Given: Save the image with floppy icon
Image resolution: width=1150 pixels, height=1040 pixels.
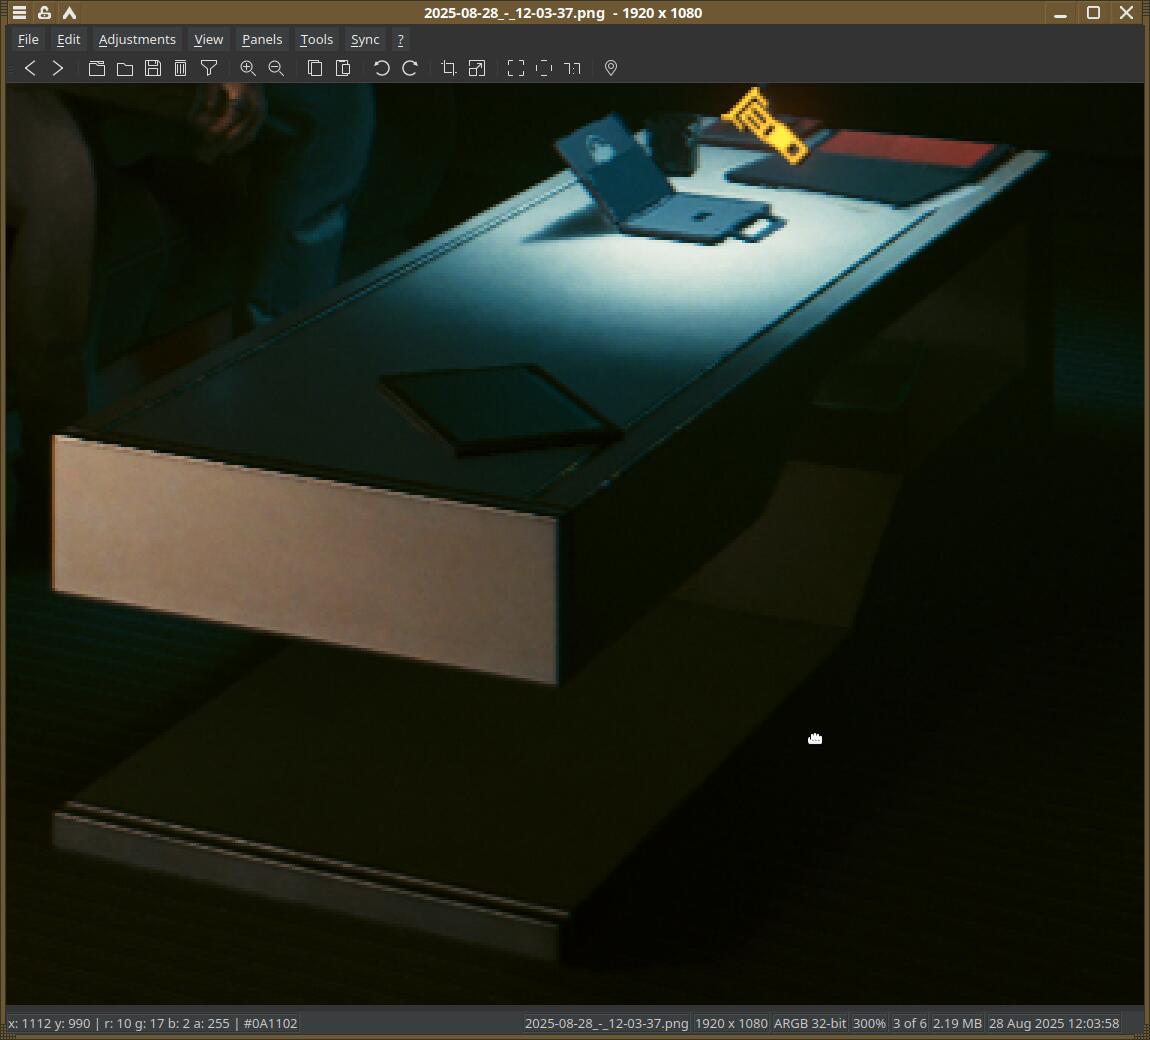Looking at the screenshot, I should [x=153, y=68].
